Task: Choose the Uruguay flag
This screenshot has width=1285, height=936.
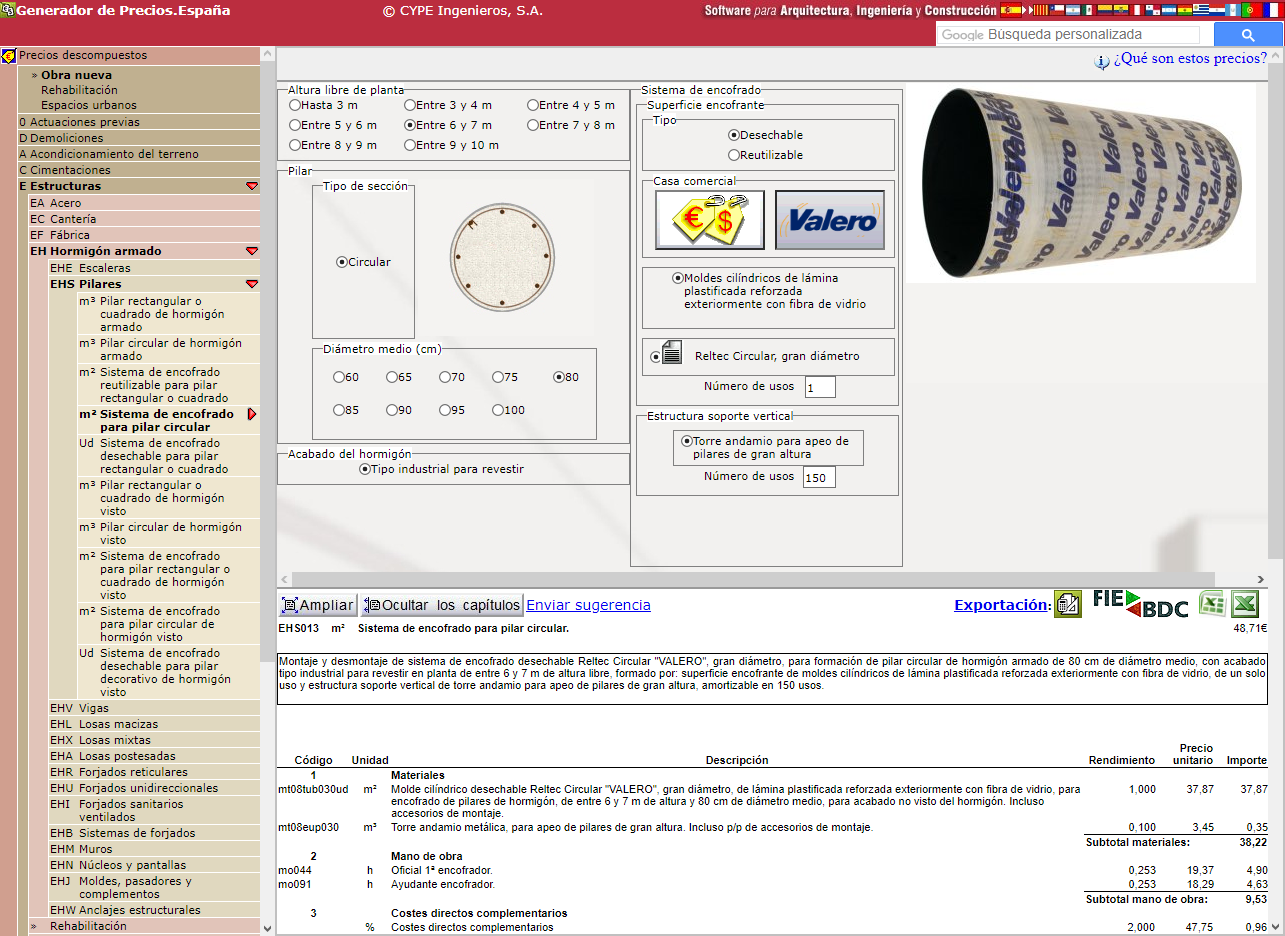Action: click(1201, 10)
